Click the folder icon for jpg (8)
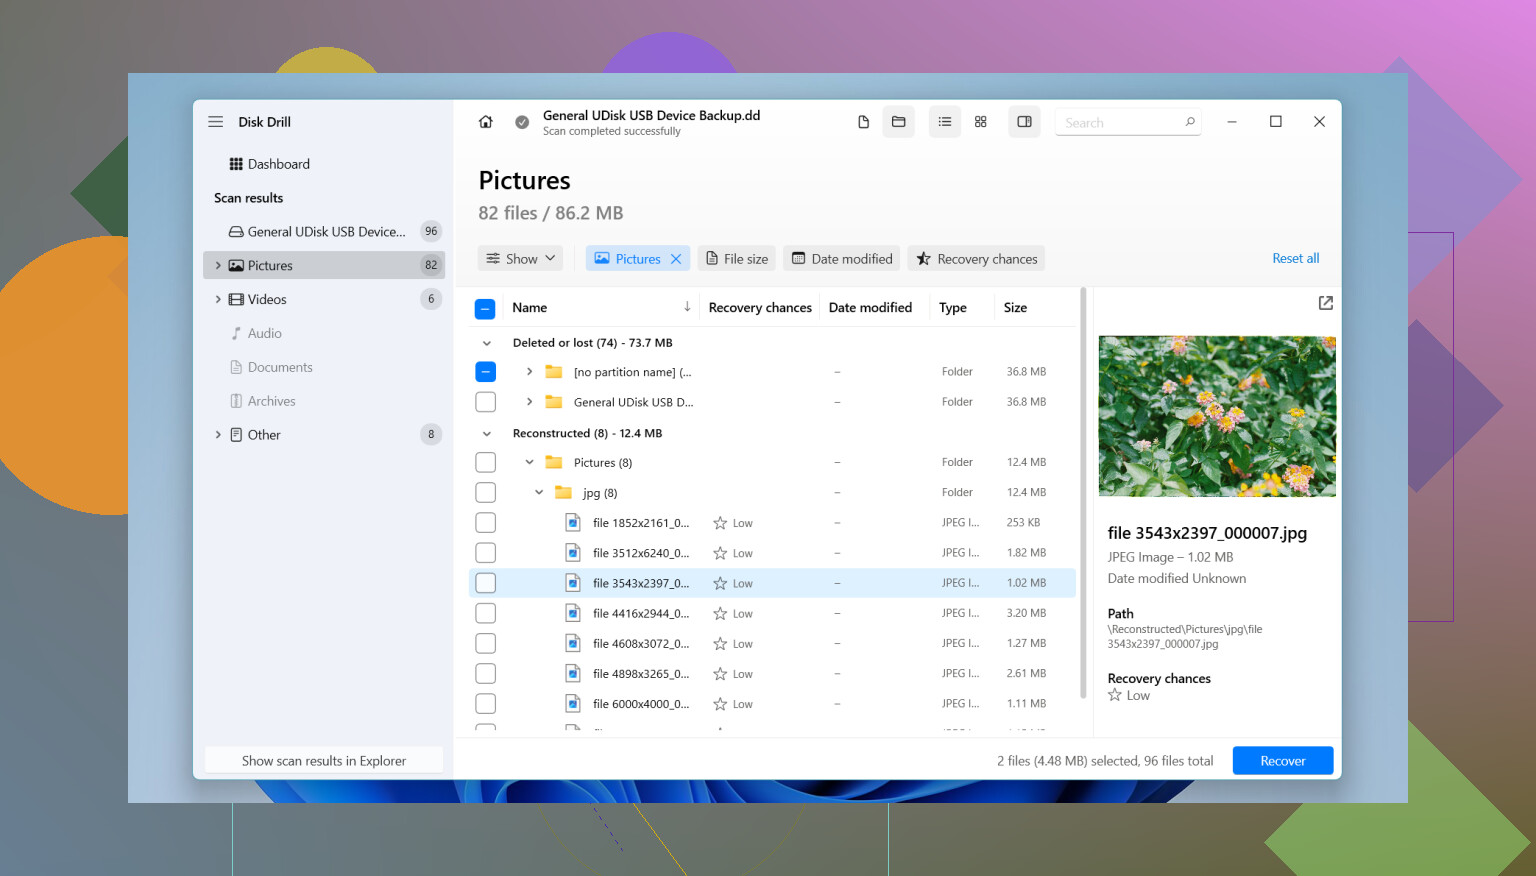The height and width of the screenshot is (876, 1536). pyautogui.click(x=563, y=493)
